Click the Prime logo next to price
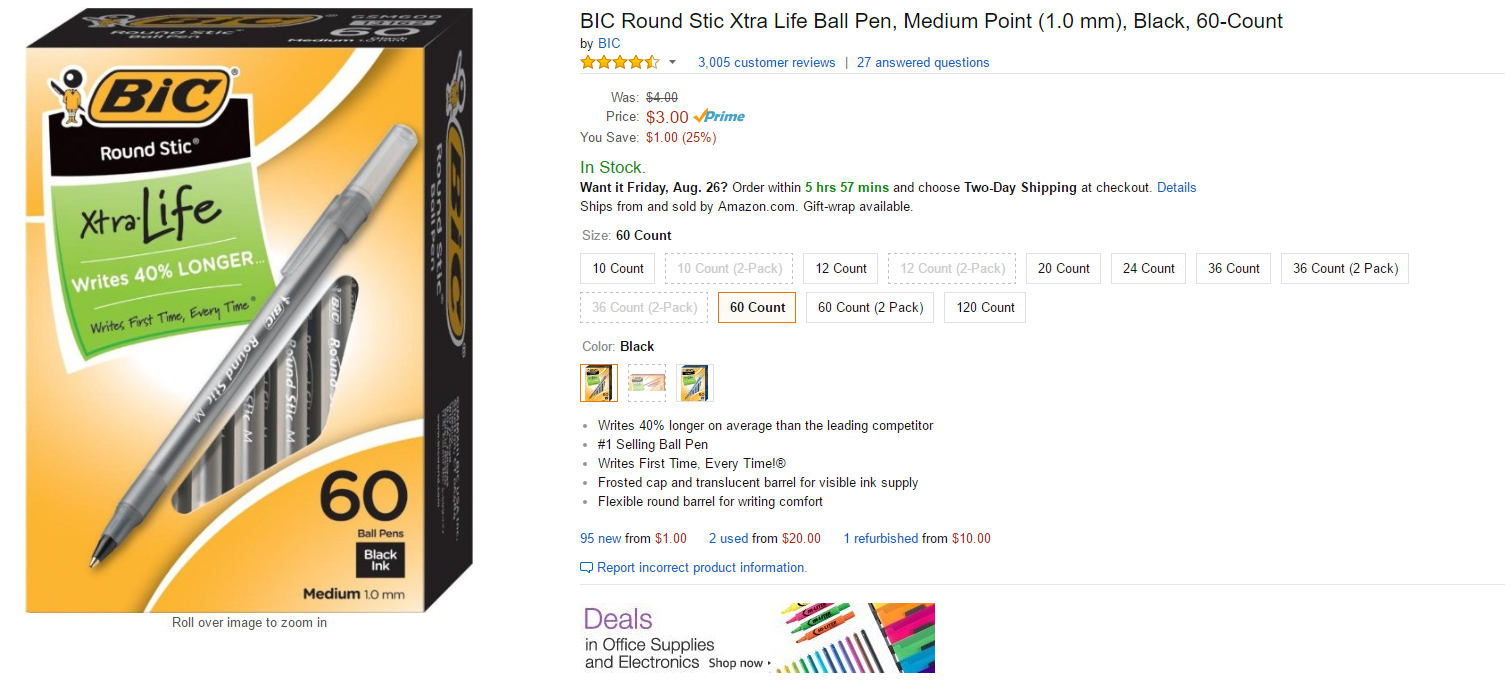Screen dimensions: 1510x688 (x=720, y=117)
